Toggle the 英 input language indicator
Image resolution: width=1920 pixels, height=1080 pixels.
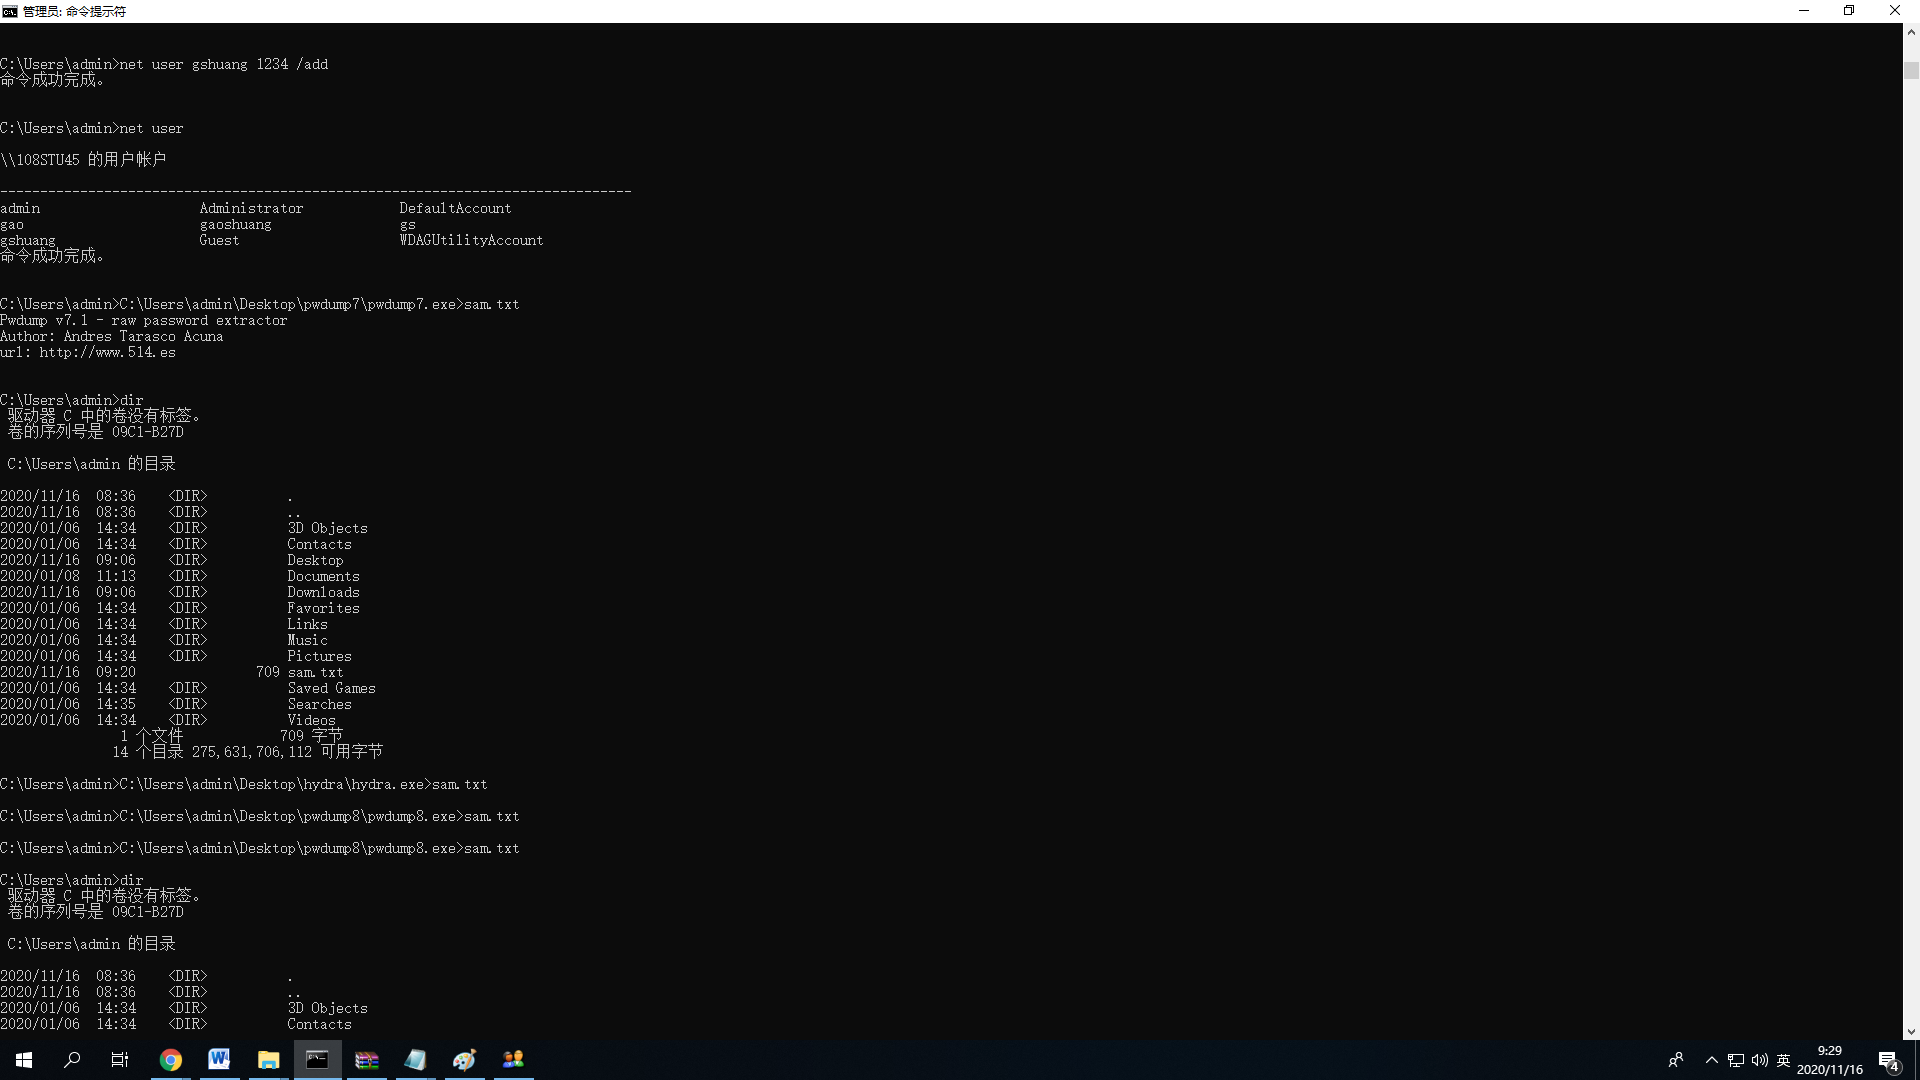[1783, 1060]
